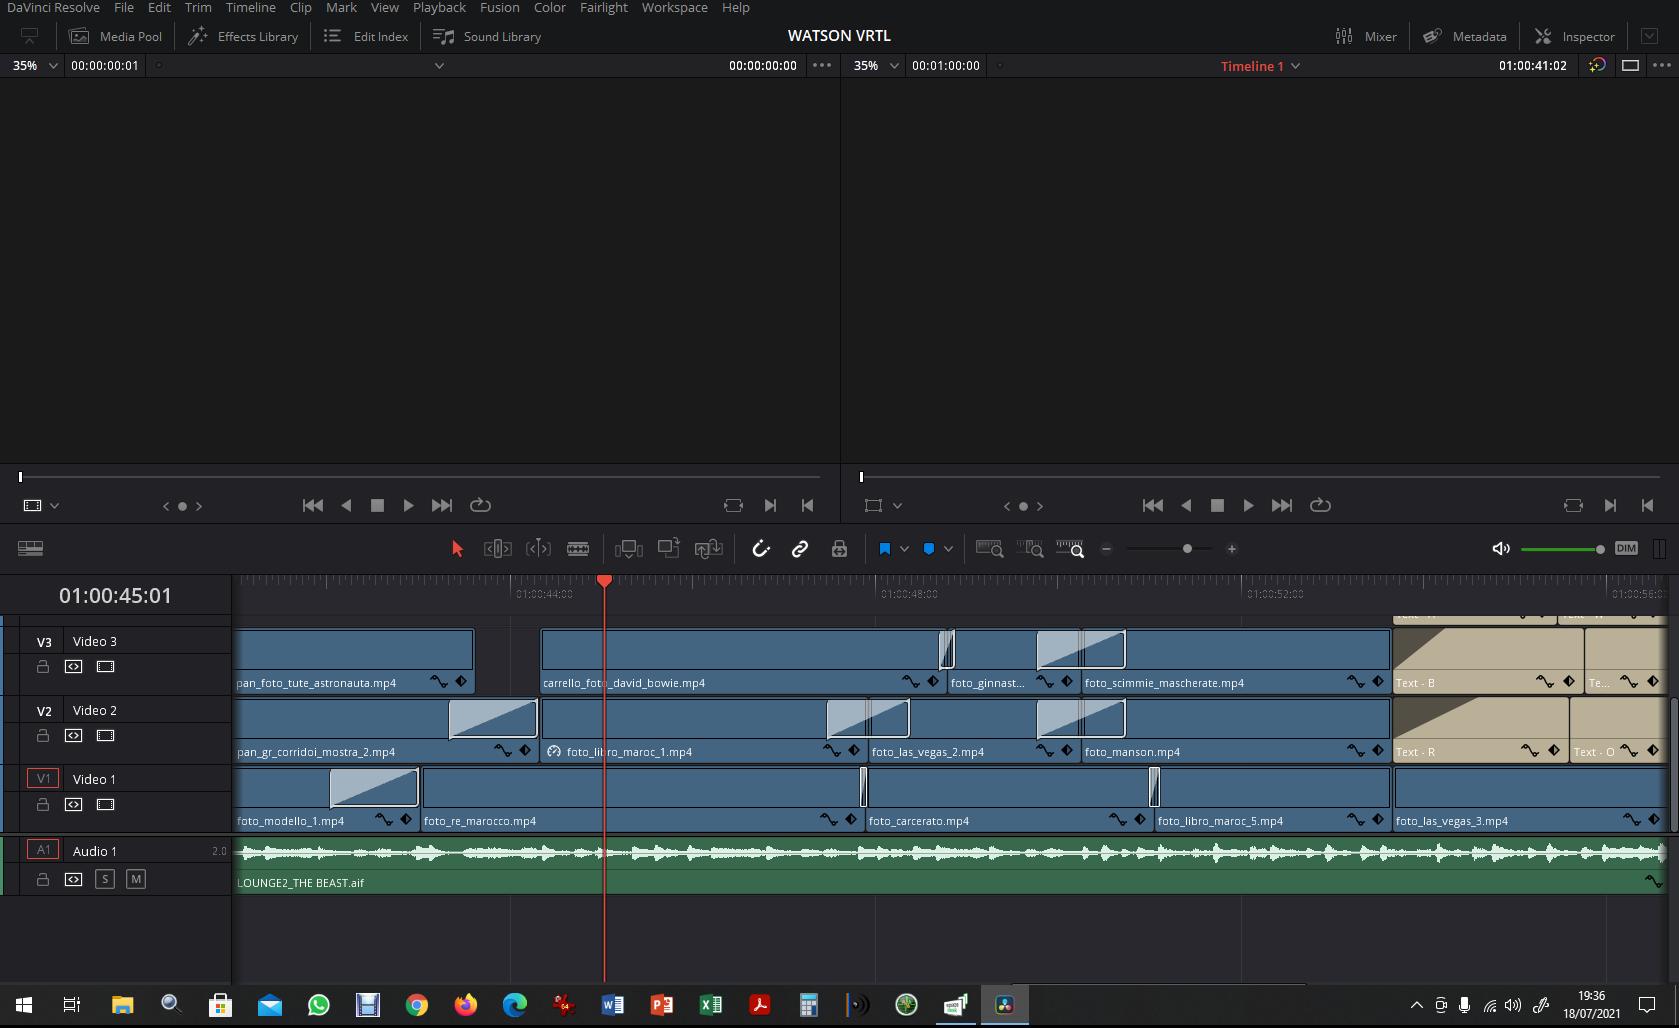Toggle Auto Track Selector on Video 2
Image resolution: width=1679 pixels, height=1028 pixels.
tap(73, 736)
